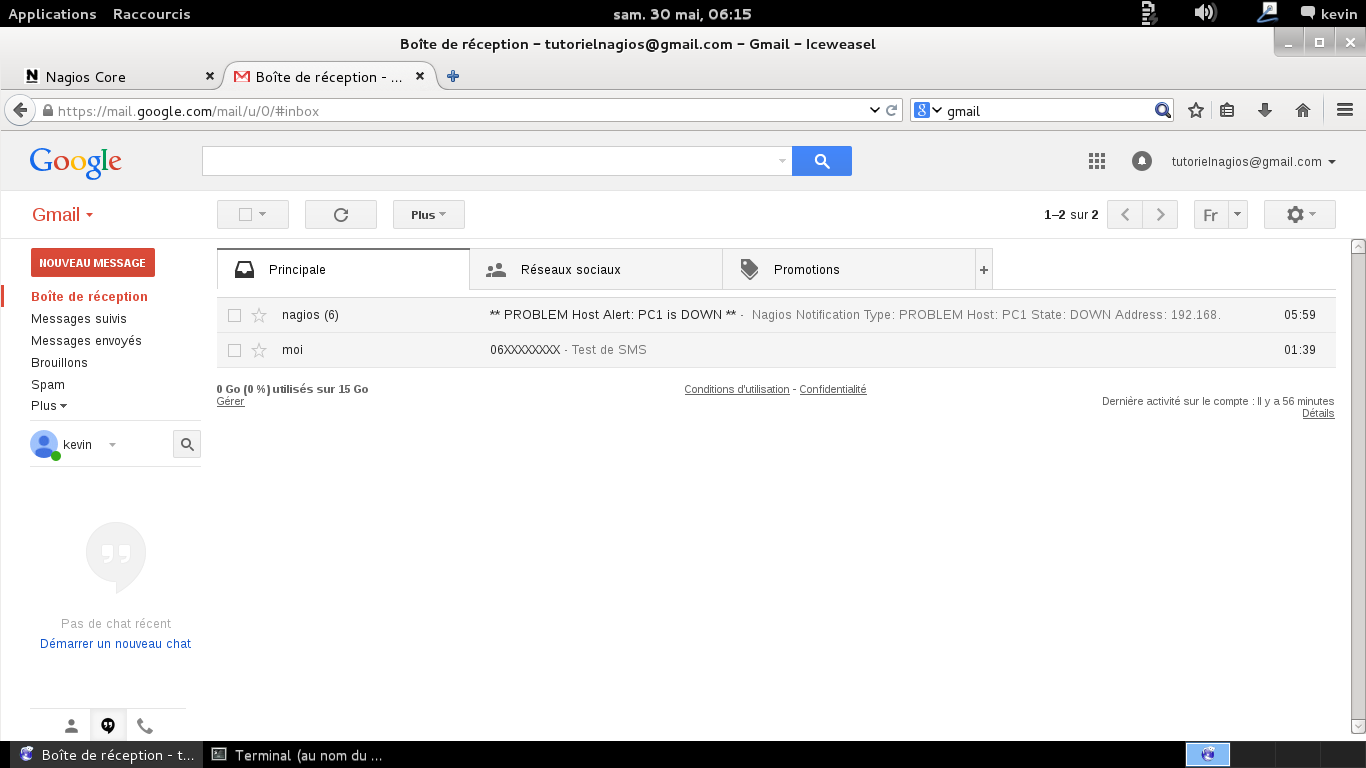Image resolution: width=1366 pixels, height=768 pixels.
Task: Open Messages suivis folder
Action: [x=79, y=319]
